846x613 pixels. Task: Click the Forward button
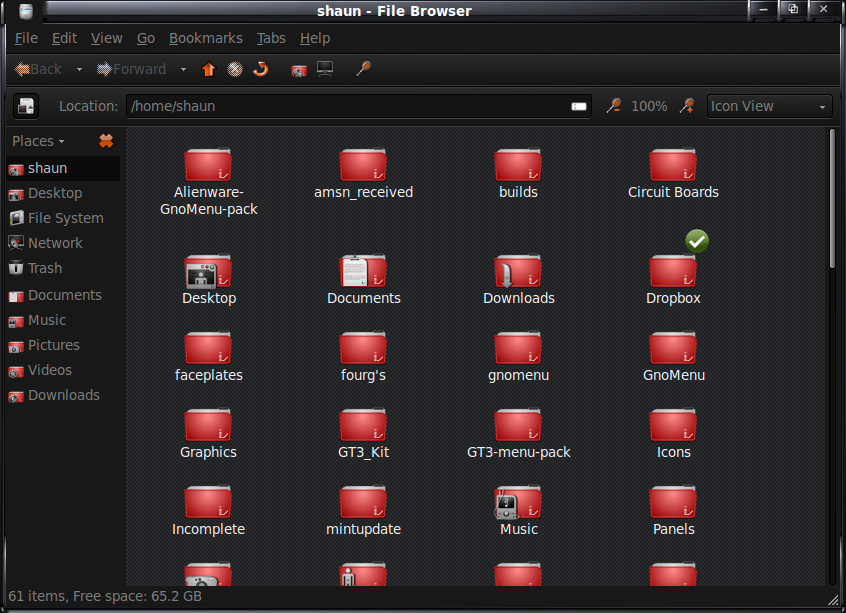pos(131,69)
